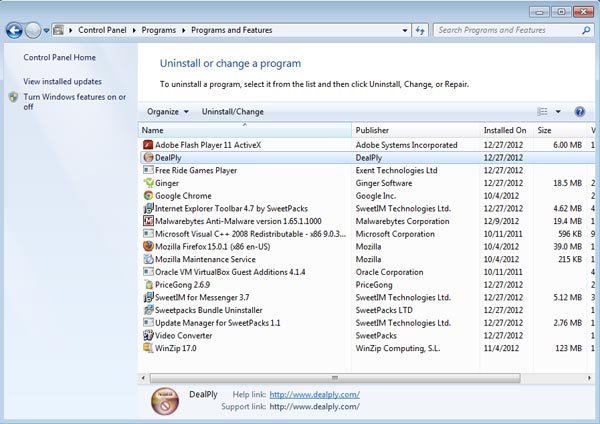Click the Uninstall/Change button
The width and height of the screenshot is (600, 424).
(x=233, y=112)
